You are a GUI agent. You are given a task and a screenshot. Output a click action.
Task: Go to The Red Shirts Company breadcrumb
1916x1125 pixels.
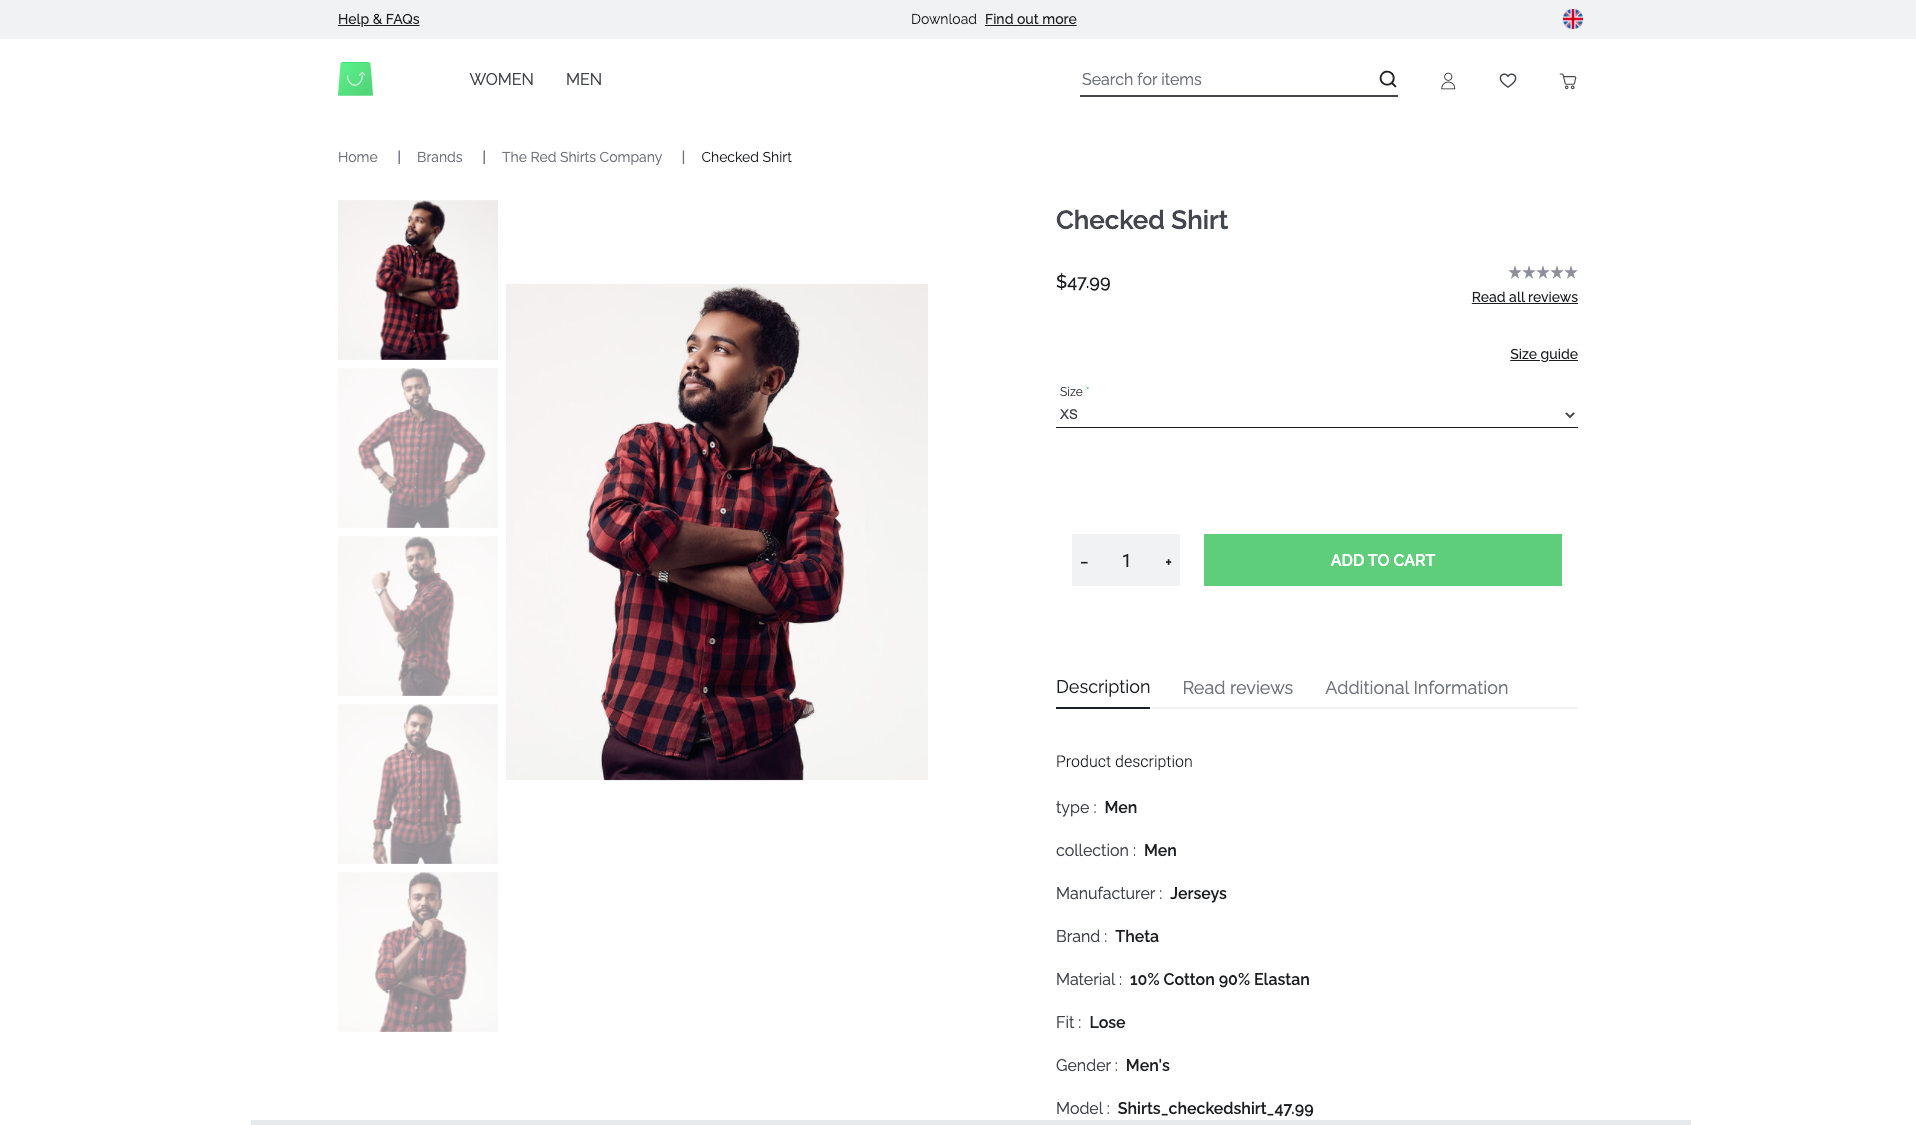point(582,157)
